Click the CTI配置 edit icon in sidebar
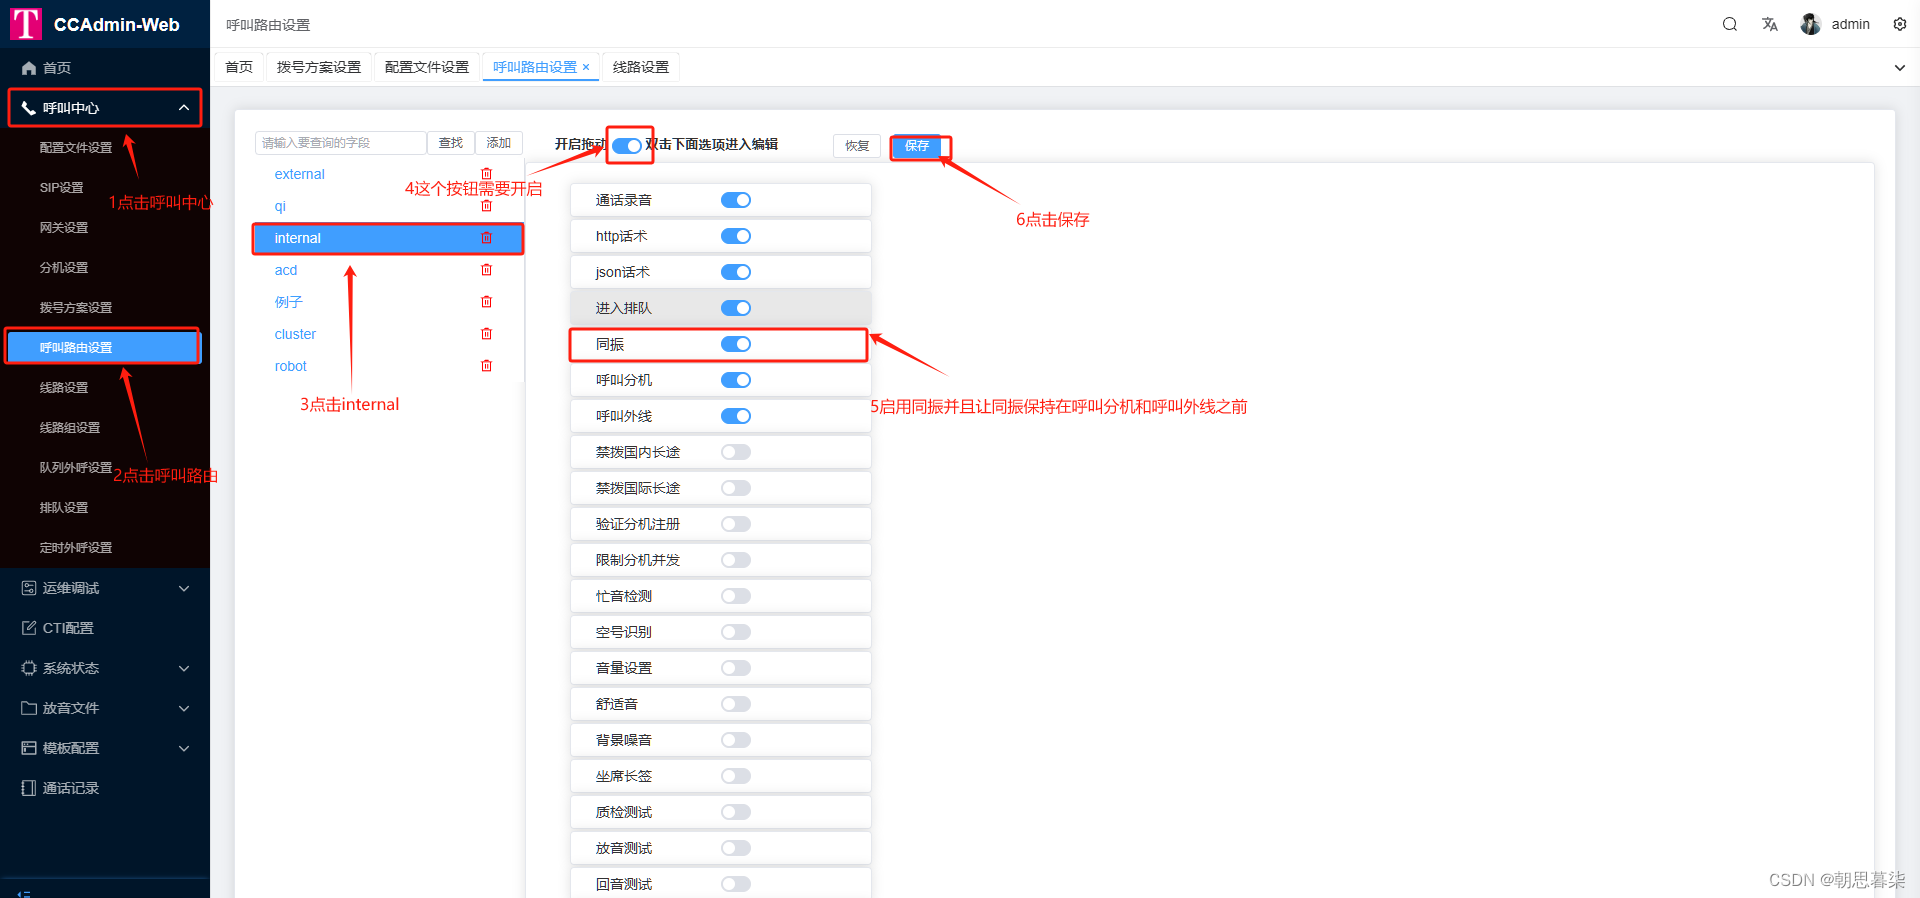The width and height of the screenshot is (1920, 898). (x=29, y=628)
